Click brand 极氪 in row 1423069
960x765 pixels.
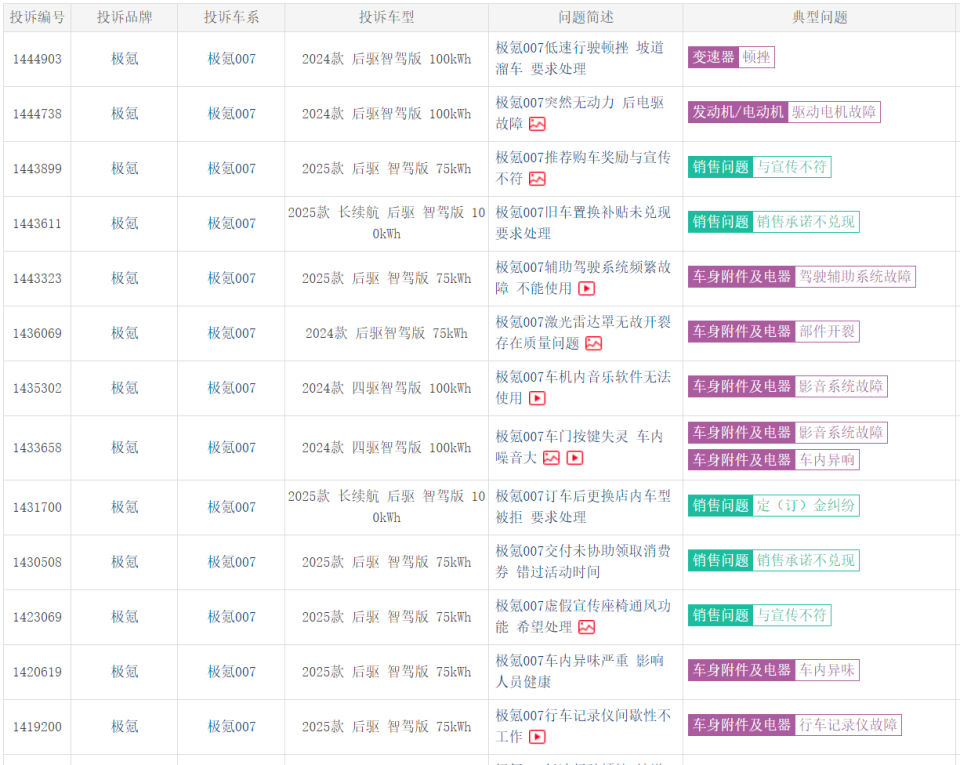click(x=125, y=617)
